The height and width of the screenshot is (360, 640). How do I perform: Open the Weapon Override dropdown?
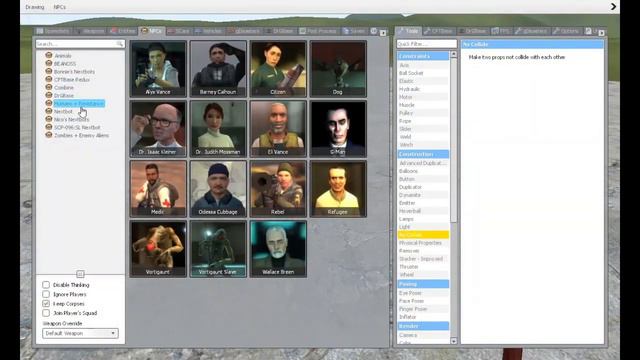(x=80, y=333)
